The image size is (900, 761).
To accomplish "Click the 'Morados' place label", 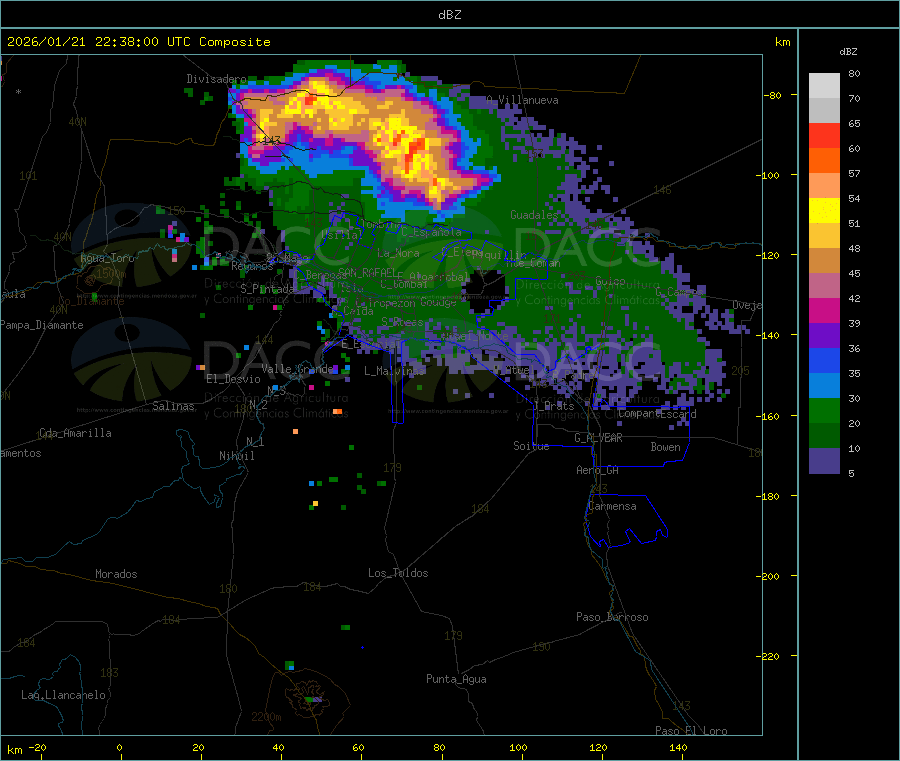I will click(x=116, y=574).
